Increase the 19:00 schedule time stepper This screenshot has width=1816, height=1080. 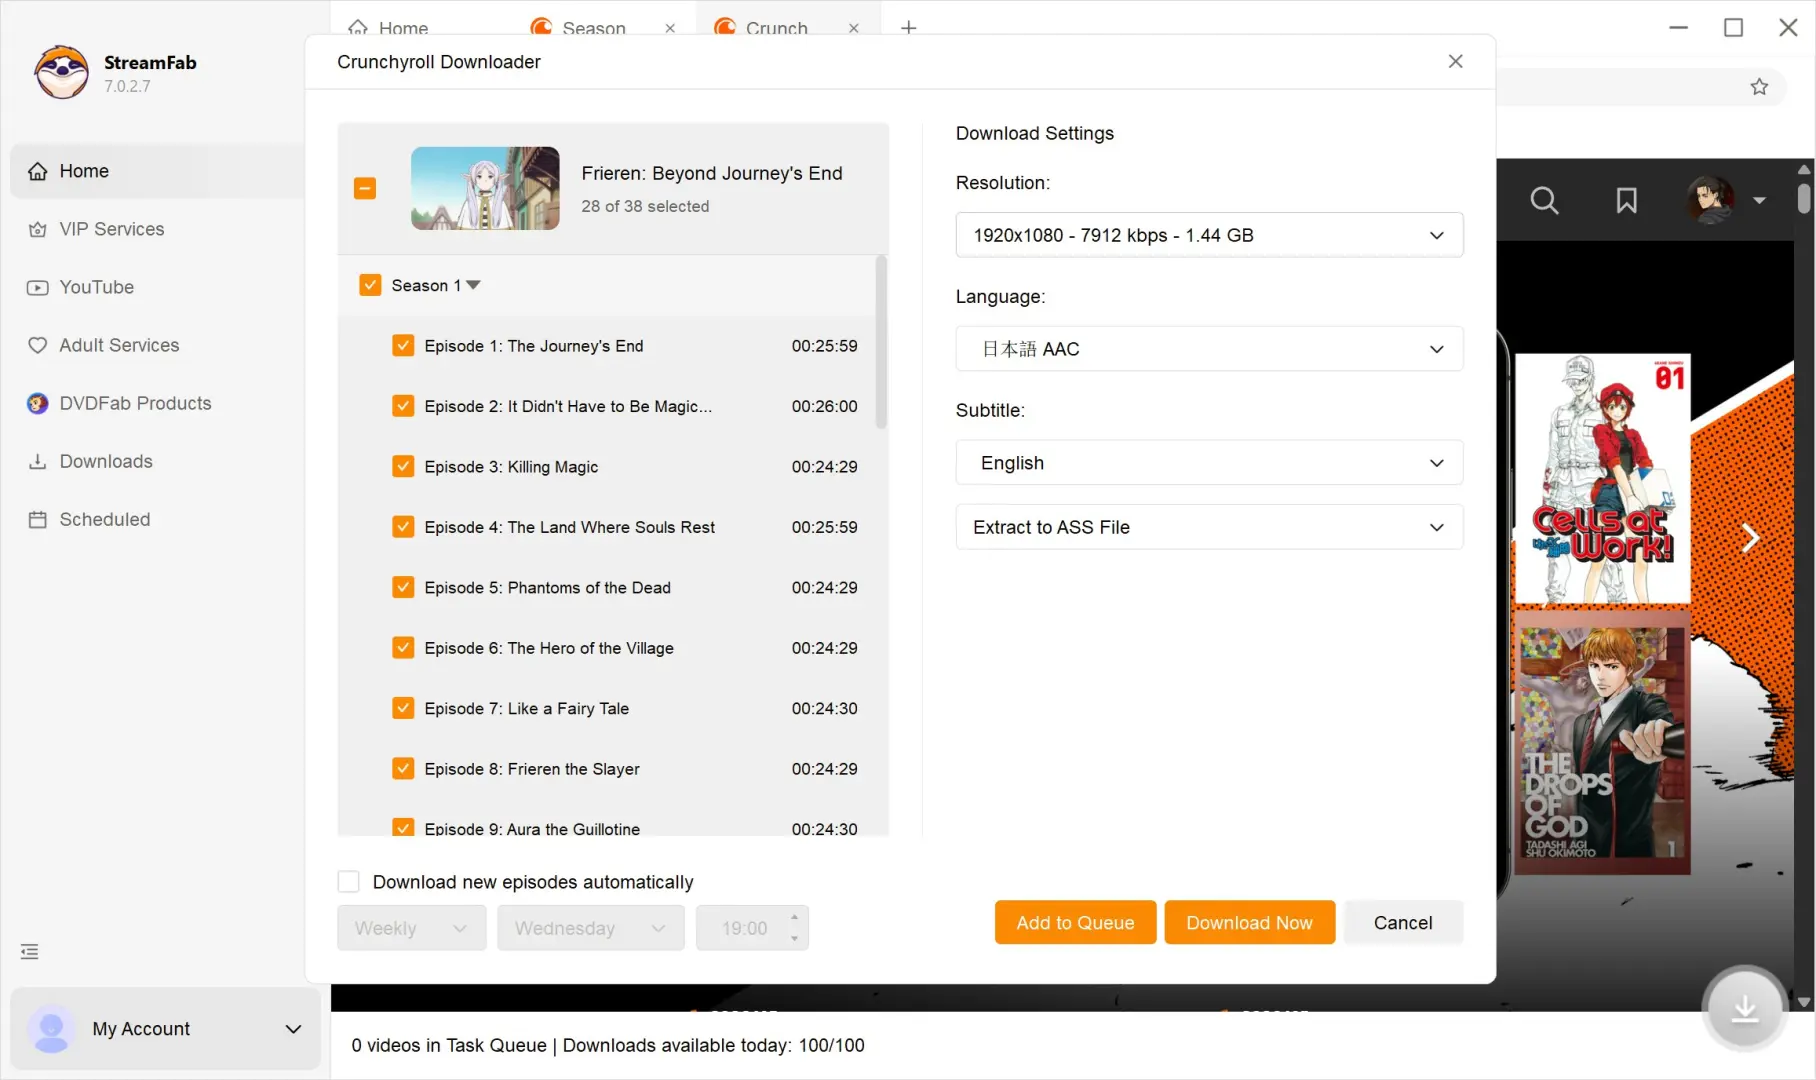pos(794,917)
